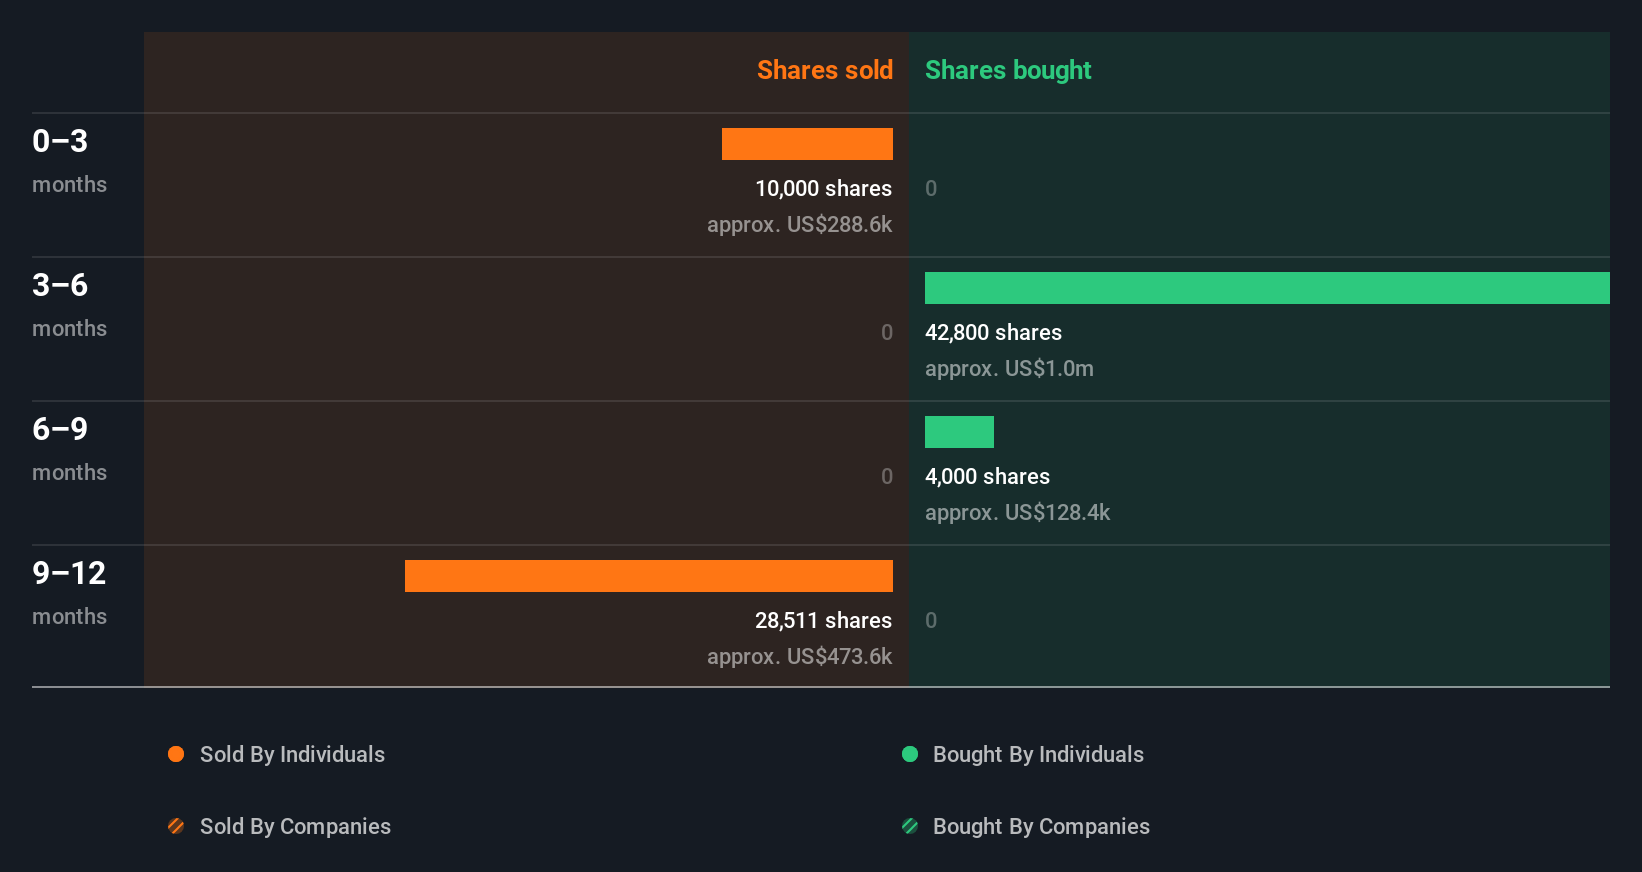Click the zero bought value in 0–3 months row
This screenshot has height=872, width=1642.
(x=931, y=189)
